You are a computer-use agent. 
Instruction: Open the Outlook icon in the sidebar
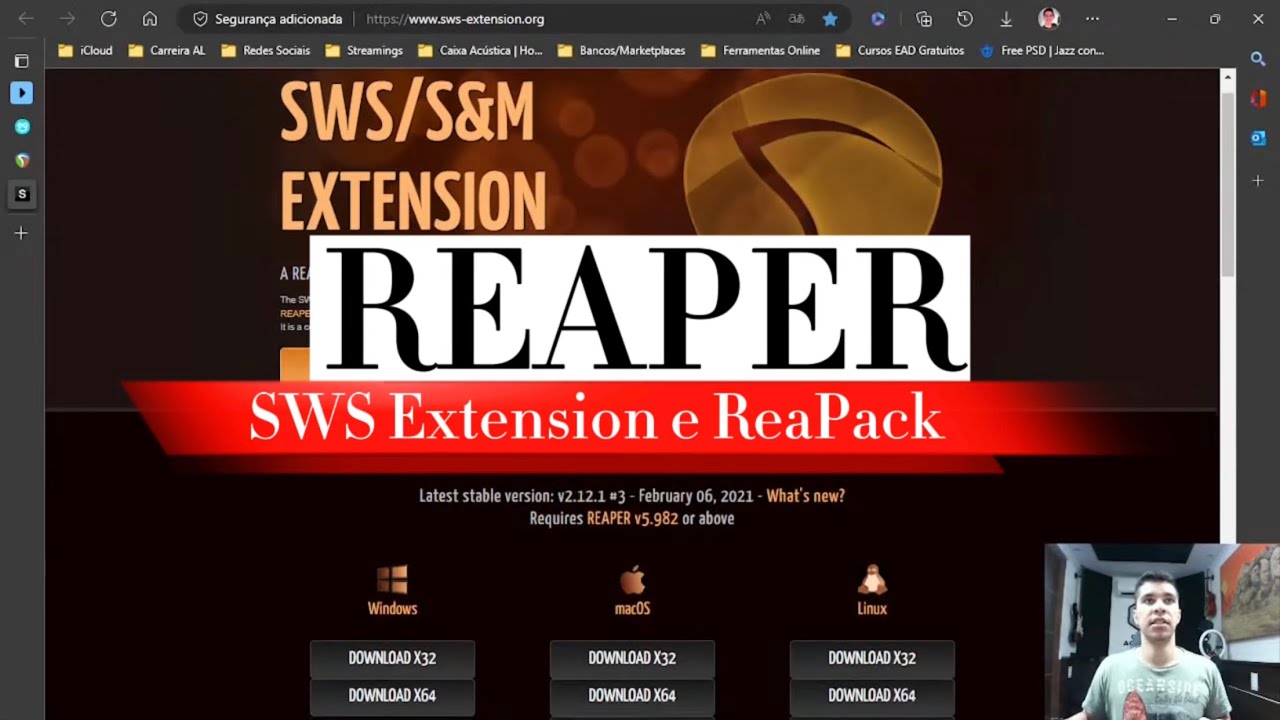1258,138
